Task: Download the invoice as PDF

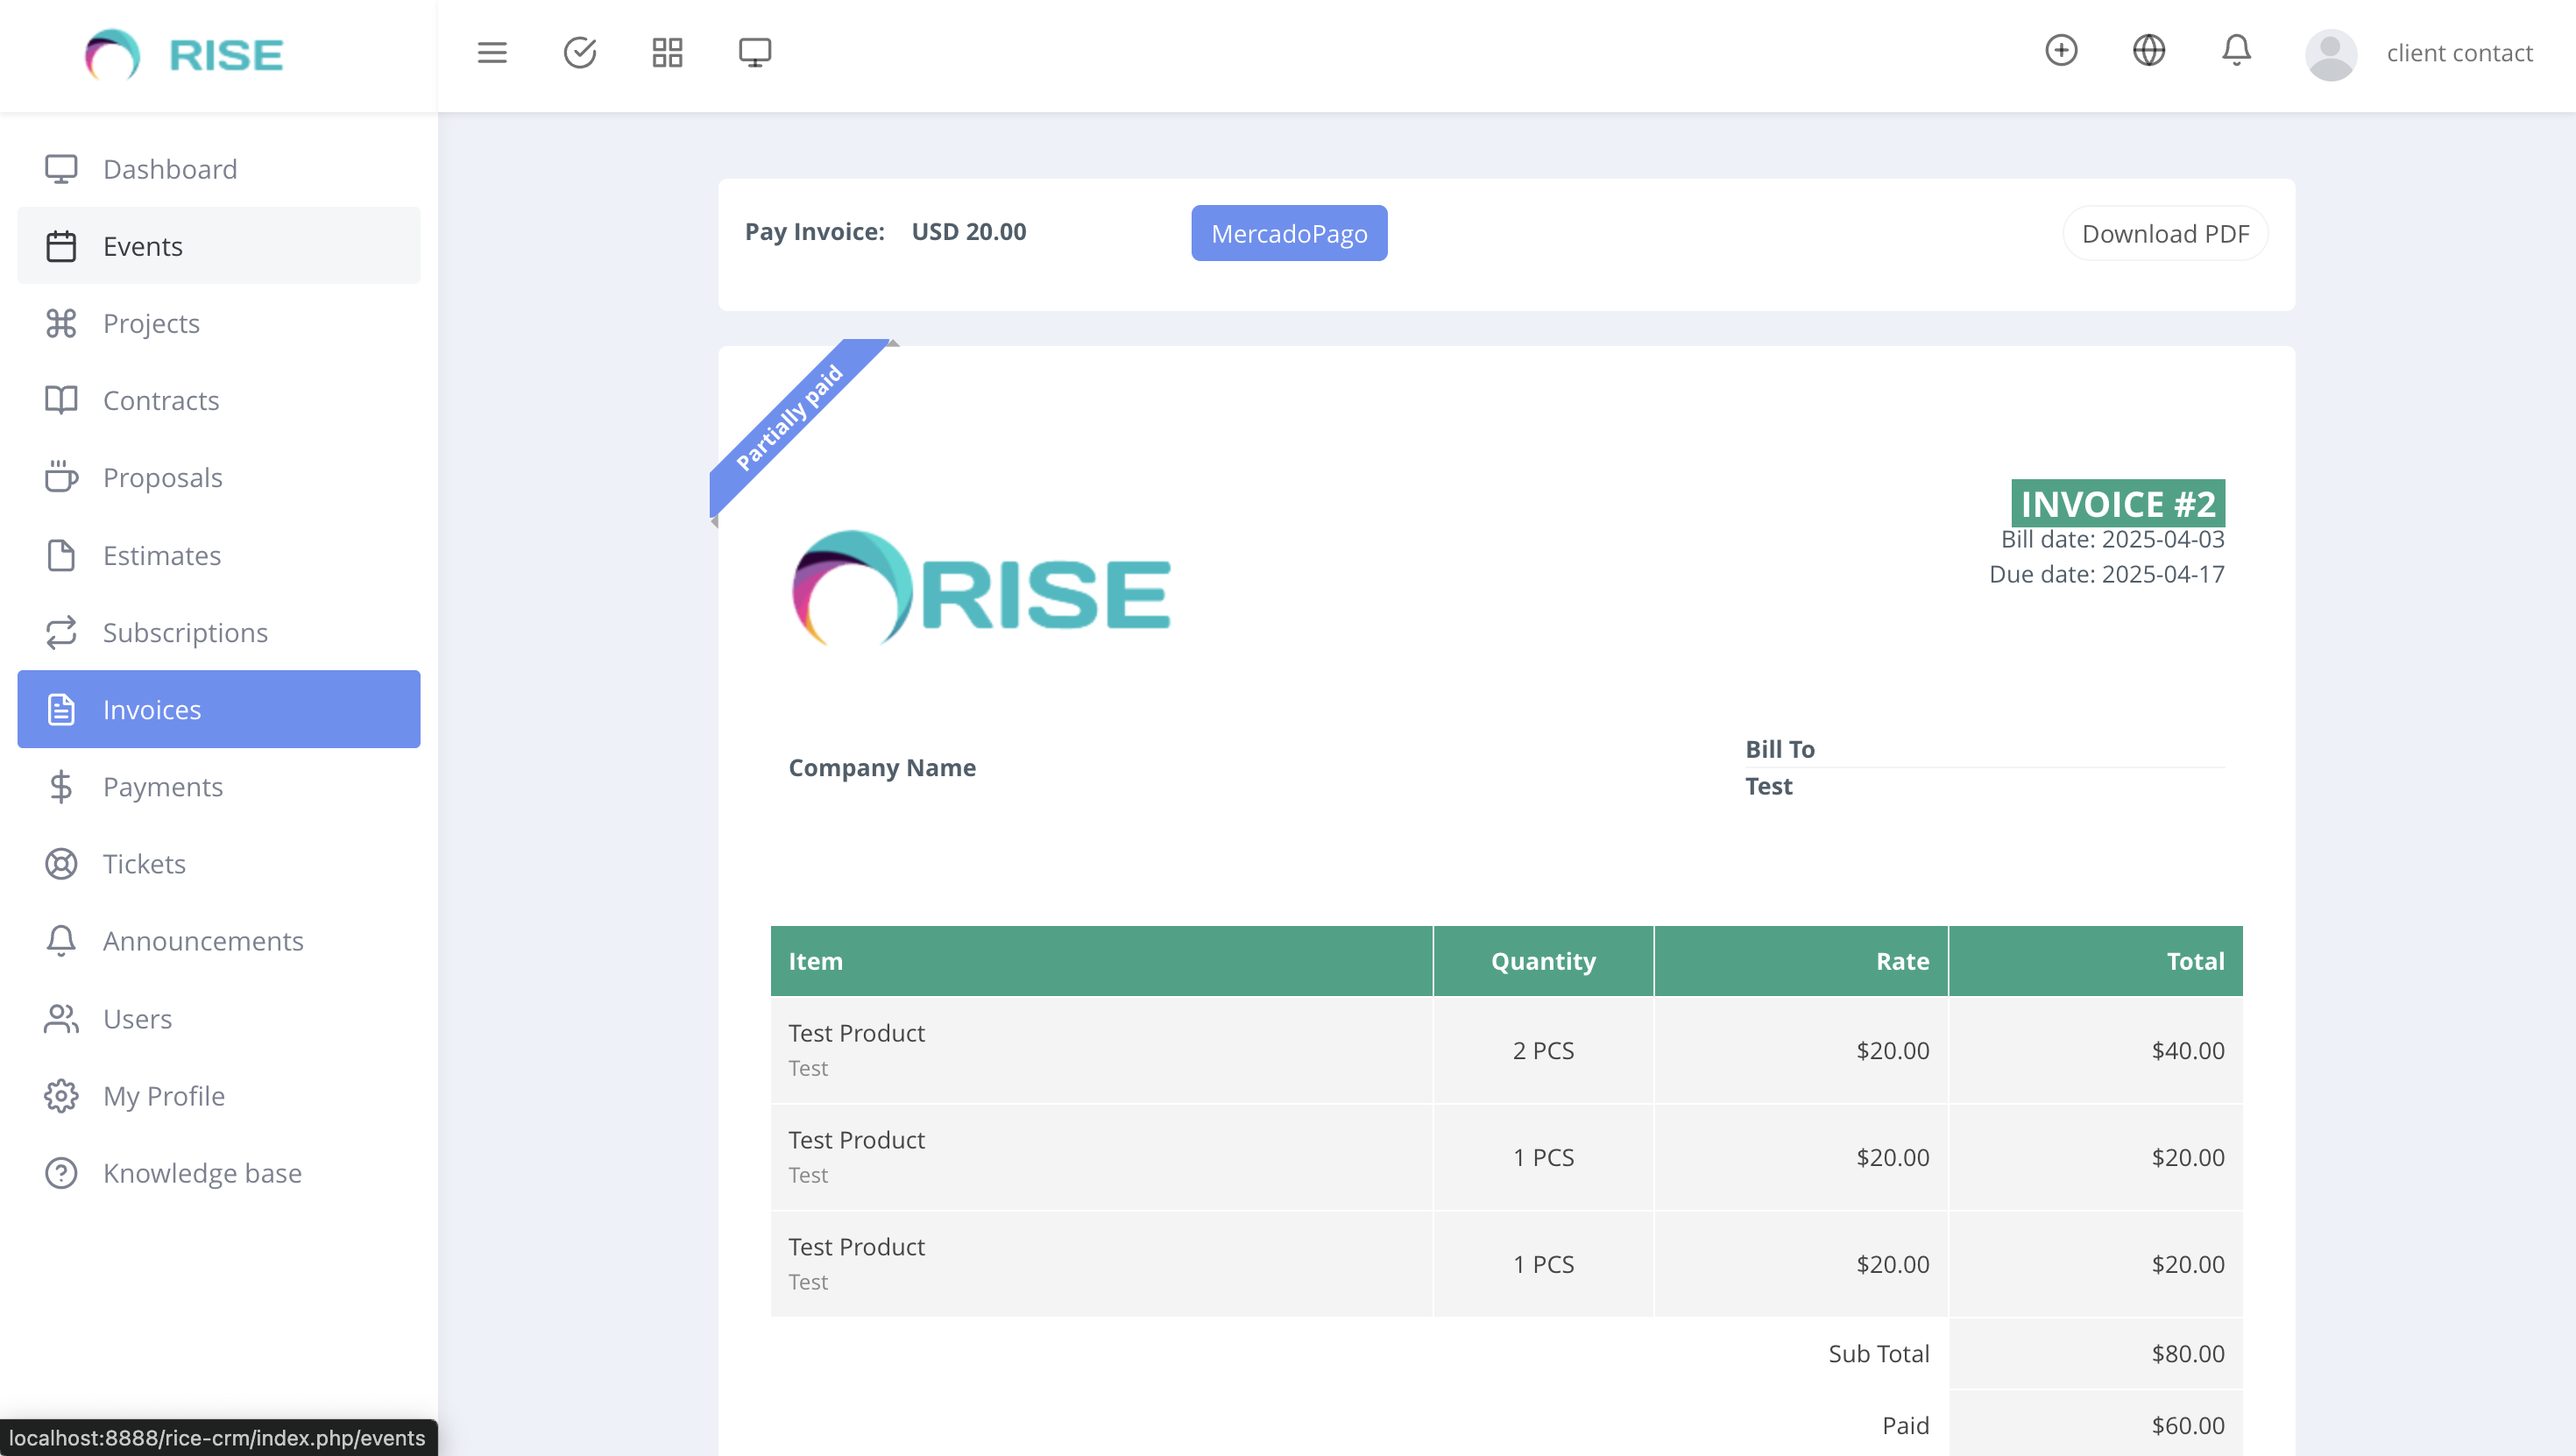Action: click(x=2165, y=232)
